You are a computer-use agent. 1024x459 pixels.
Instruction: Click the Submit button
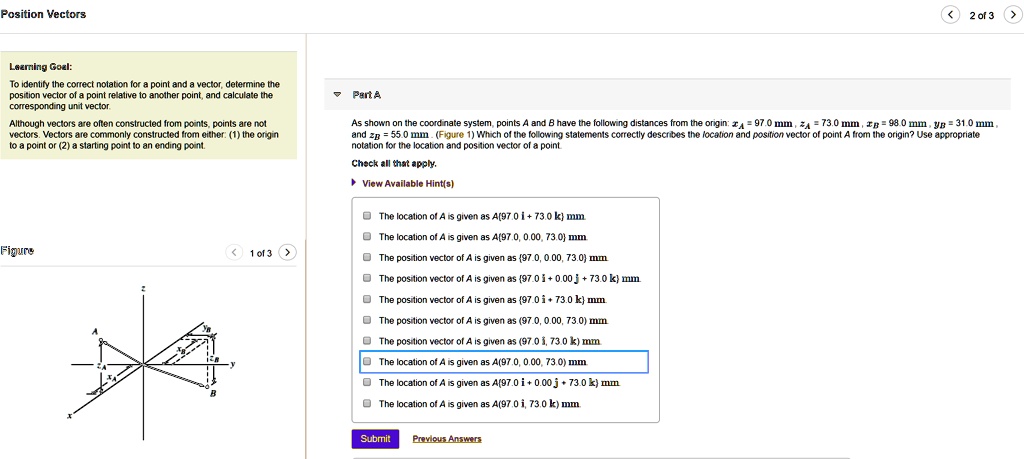coord(376,439)
